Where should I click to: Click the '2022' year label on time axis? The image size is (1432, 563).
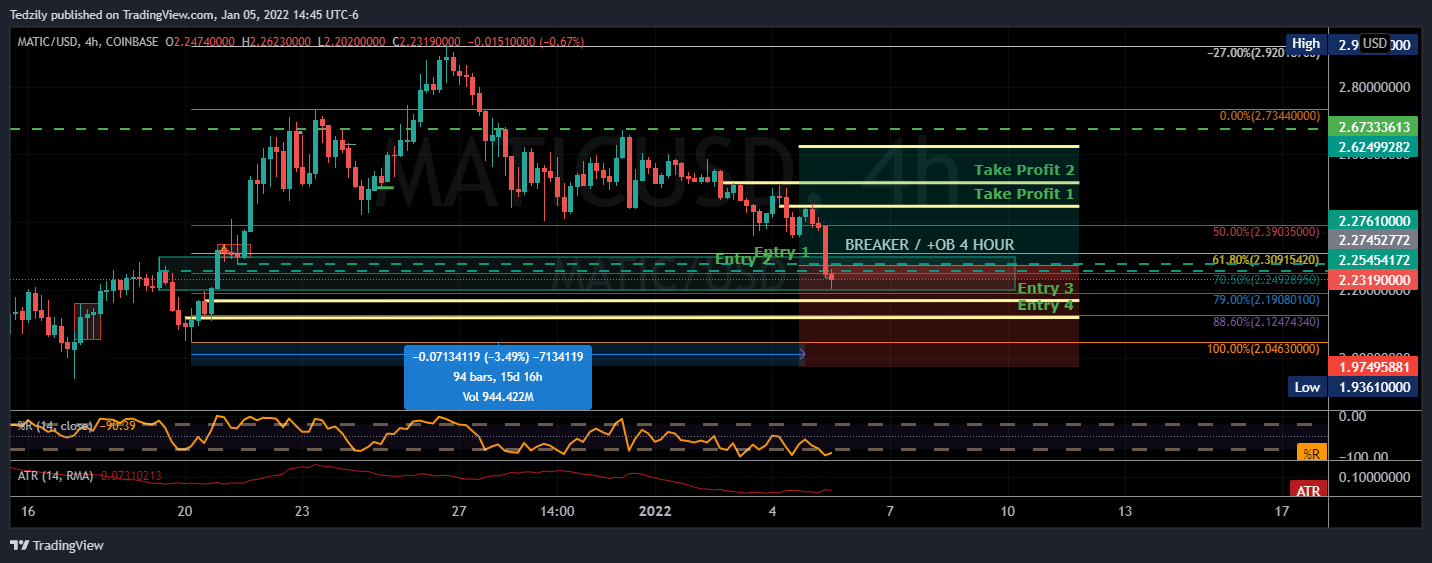tap(655, 511)
